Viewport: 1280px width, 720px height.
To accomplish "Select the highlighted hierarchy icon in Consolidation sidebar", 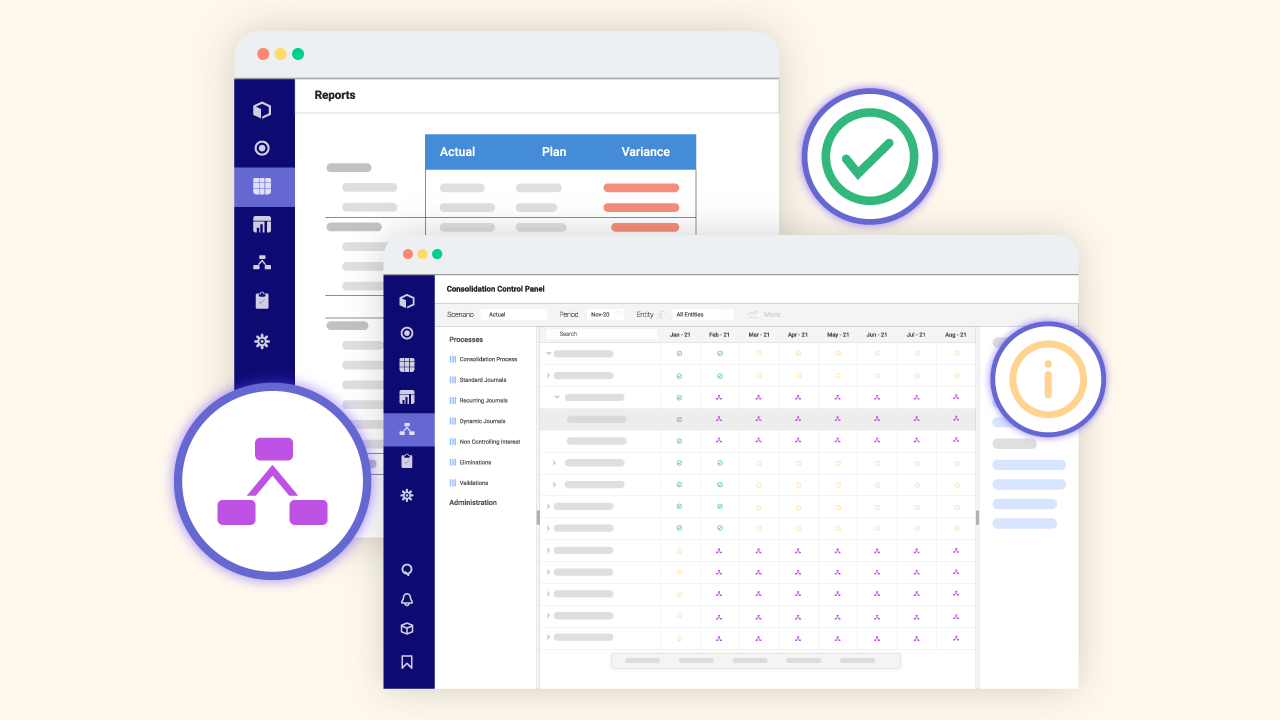I will (x=407, y=429).
